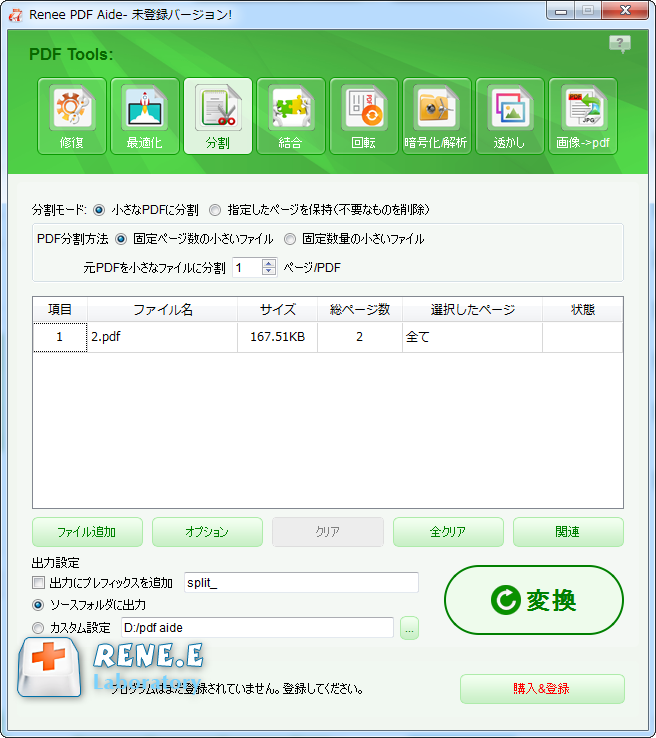Select カスタム設定 output option

tap(38, 628)
